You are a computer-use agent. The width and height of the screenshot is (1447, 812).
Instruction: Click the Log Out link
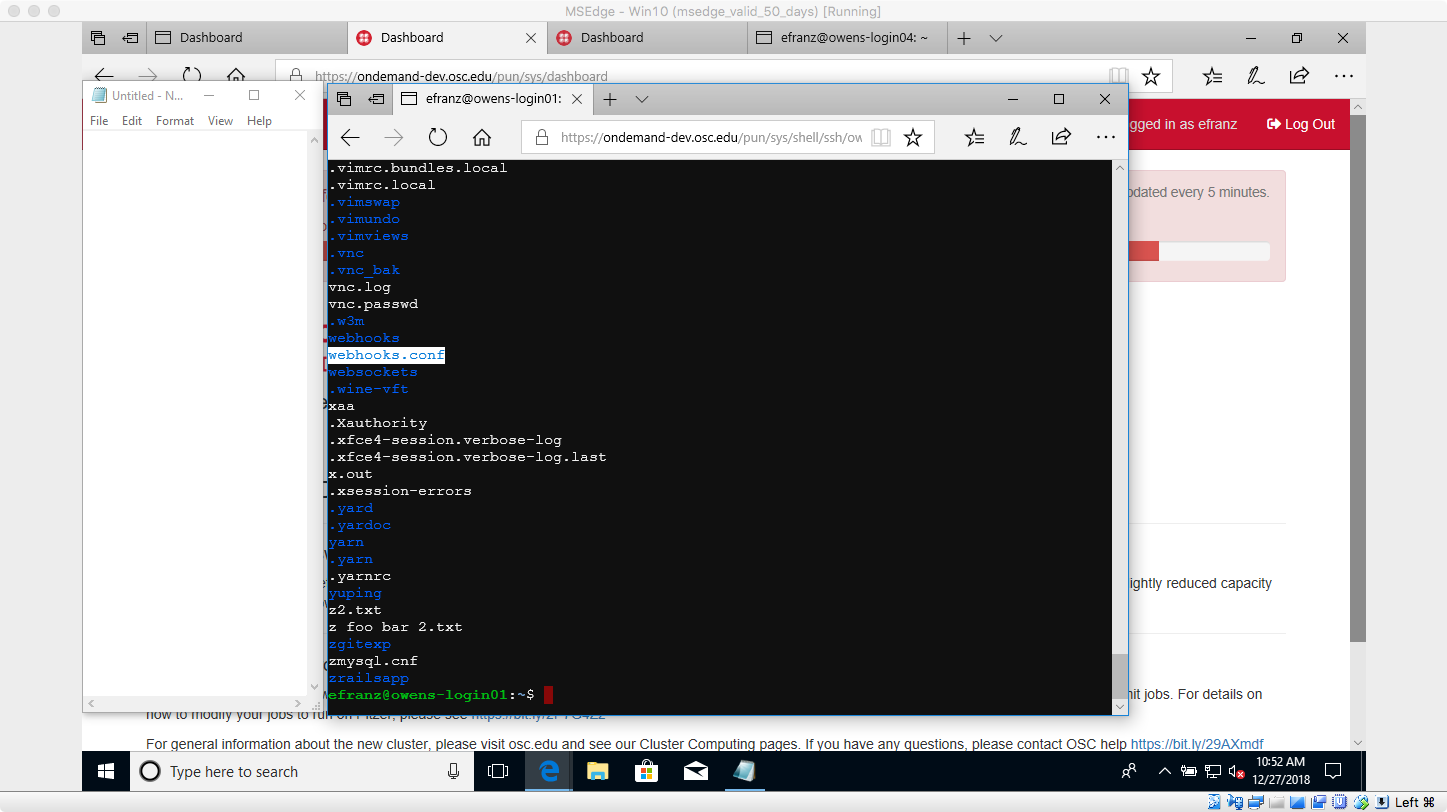[x=1301, y=124]
